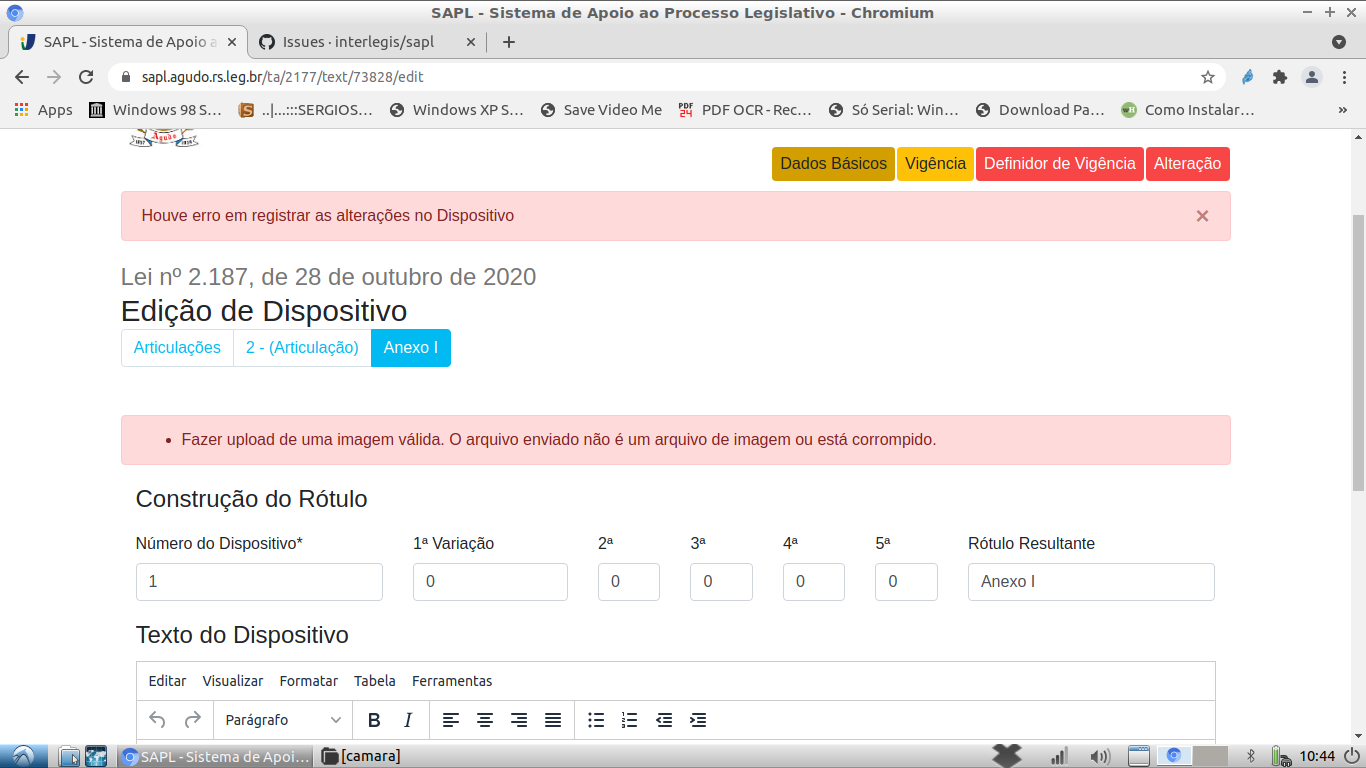Open the PDF OCR bookmark
1366x768 pixels.
tap(745, 110)
